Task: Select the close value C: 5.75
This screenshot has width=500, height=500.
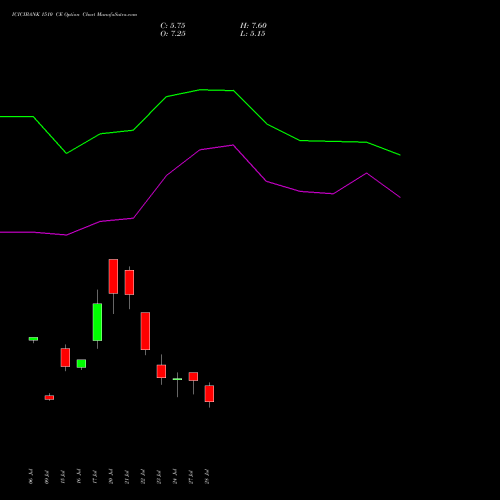Action: coord(173,26)
